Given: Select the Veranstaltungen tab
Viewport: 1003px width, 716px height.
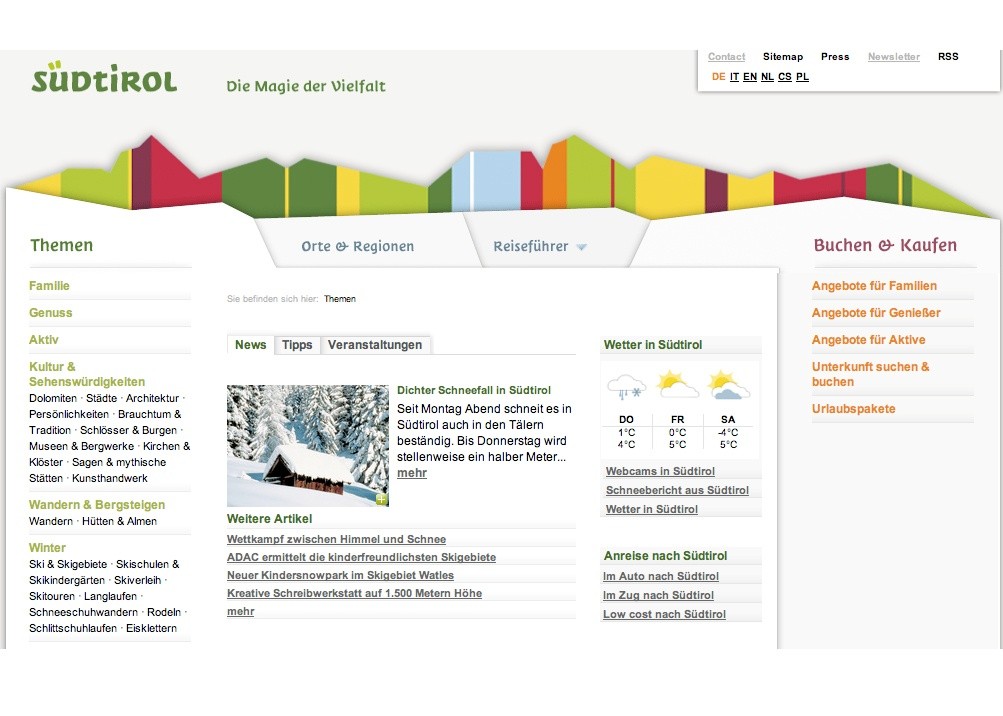Looking at the screenshot, I should 375,345.
